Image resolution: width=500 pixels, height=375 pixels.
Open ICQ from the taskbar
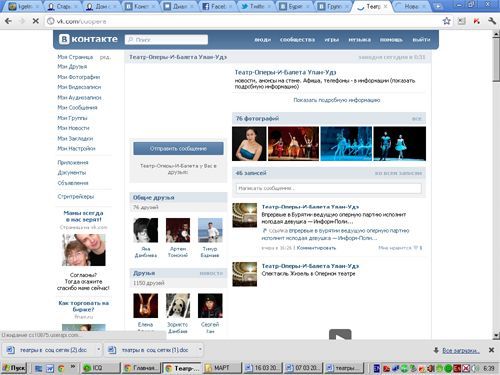click(x=100, y=368)
